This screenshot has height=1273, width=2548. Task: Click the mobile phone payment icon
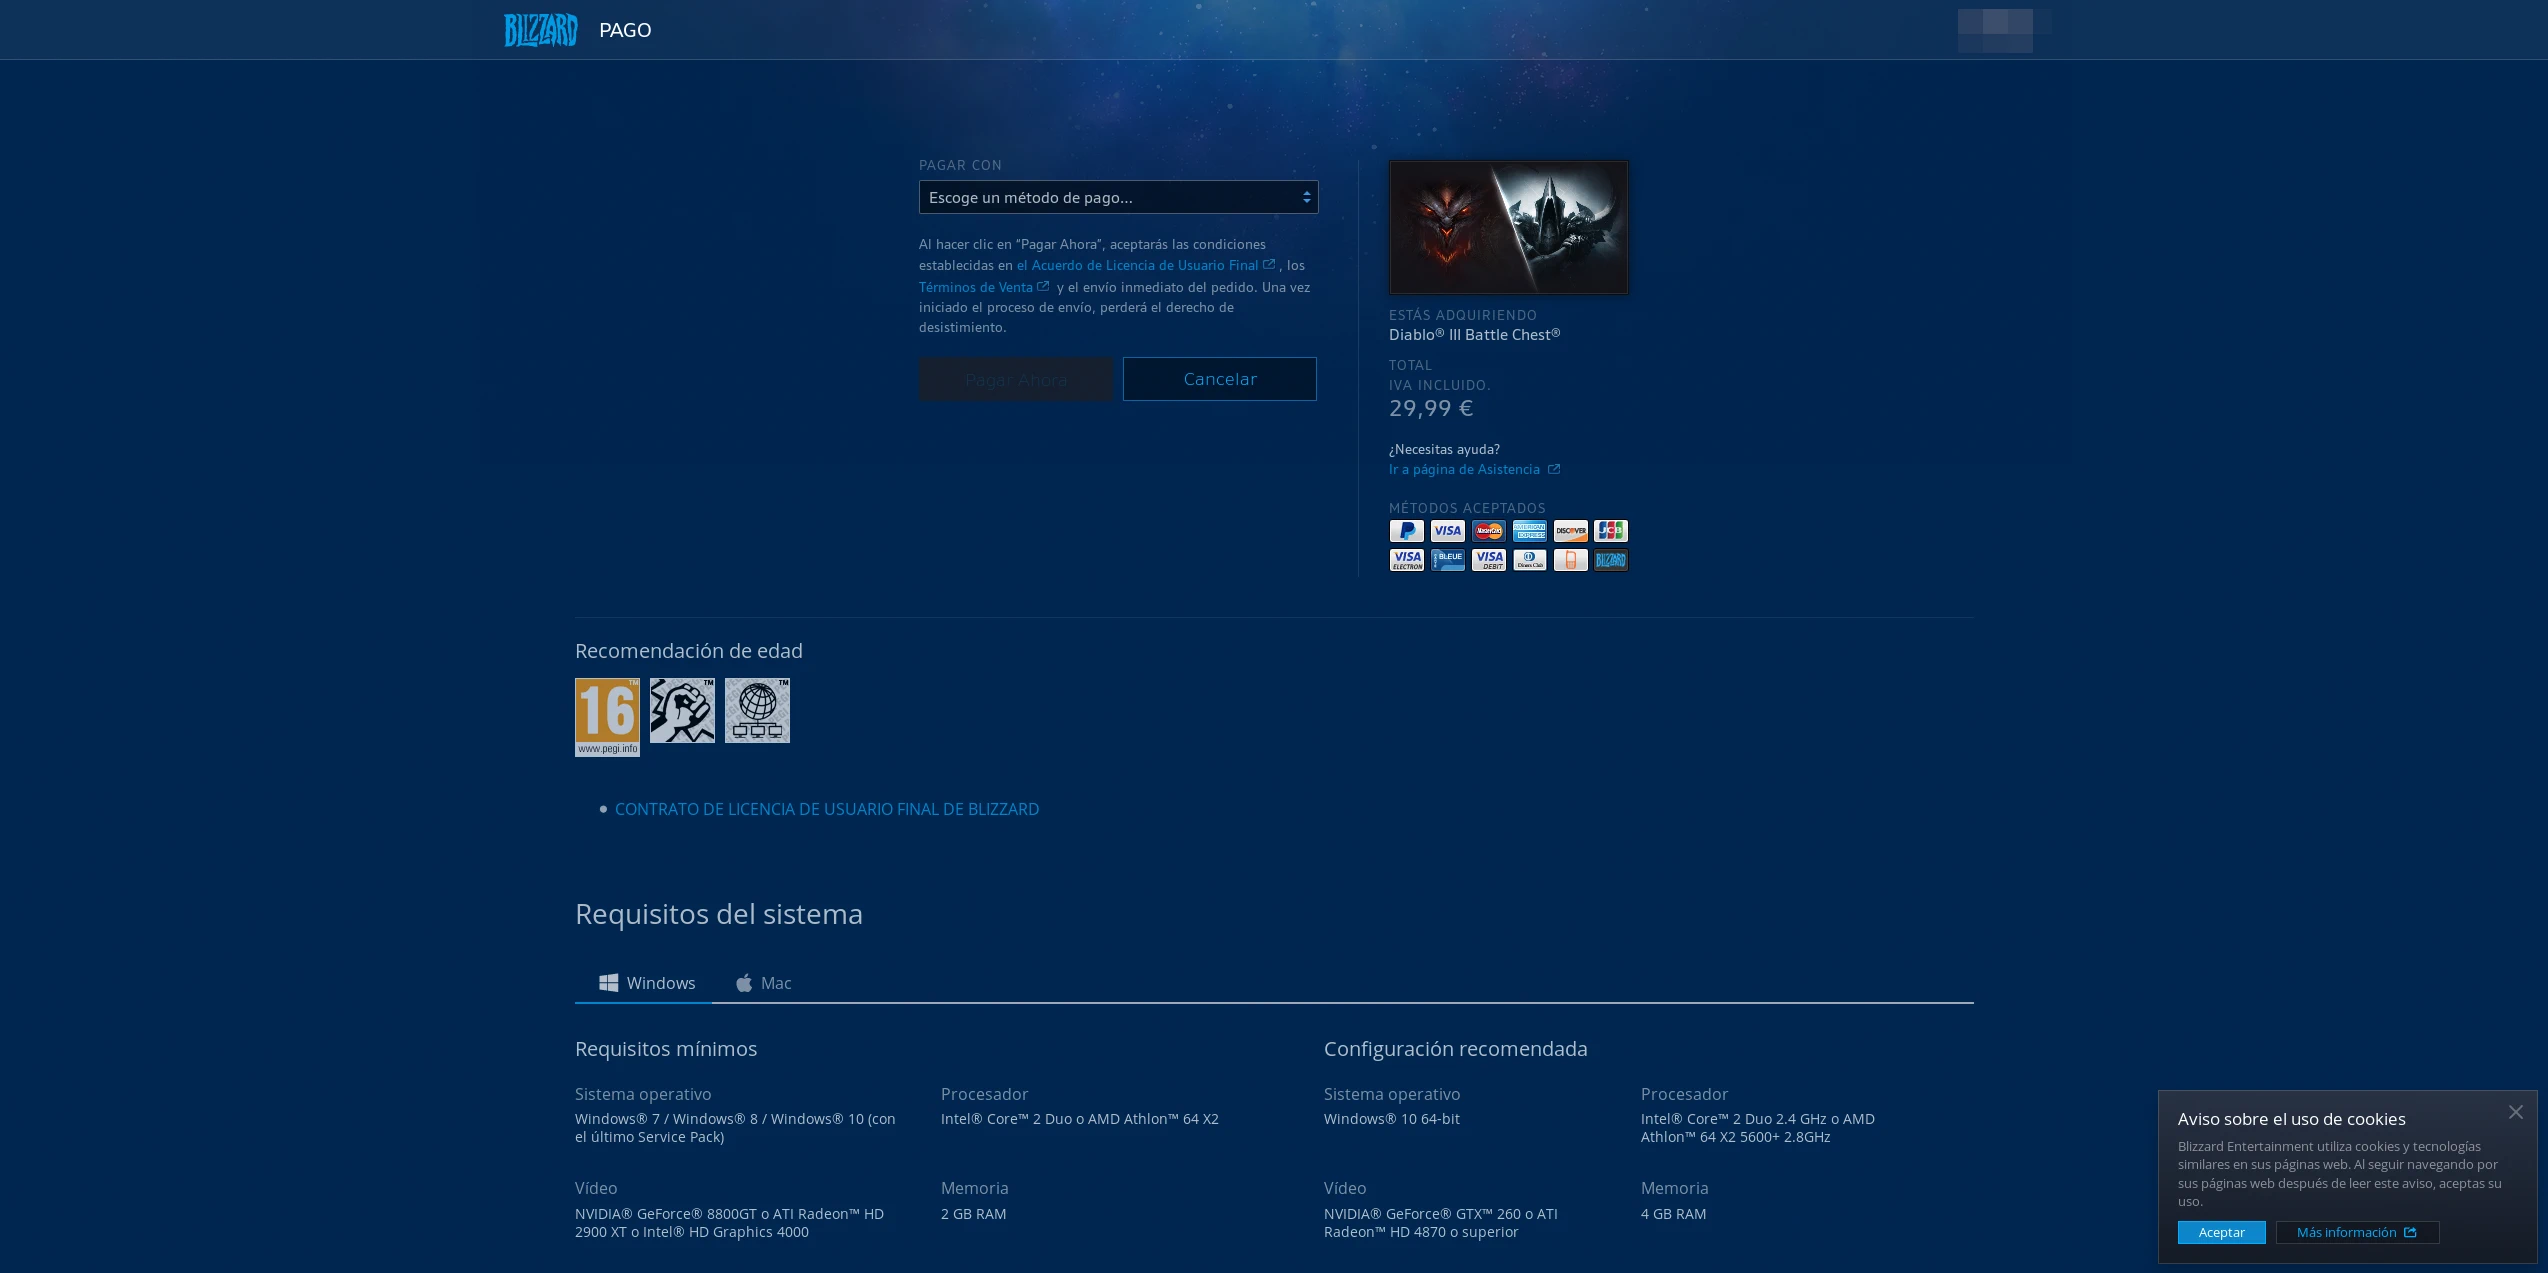coord(1570,560)
